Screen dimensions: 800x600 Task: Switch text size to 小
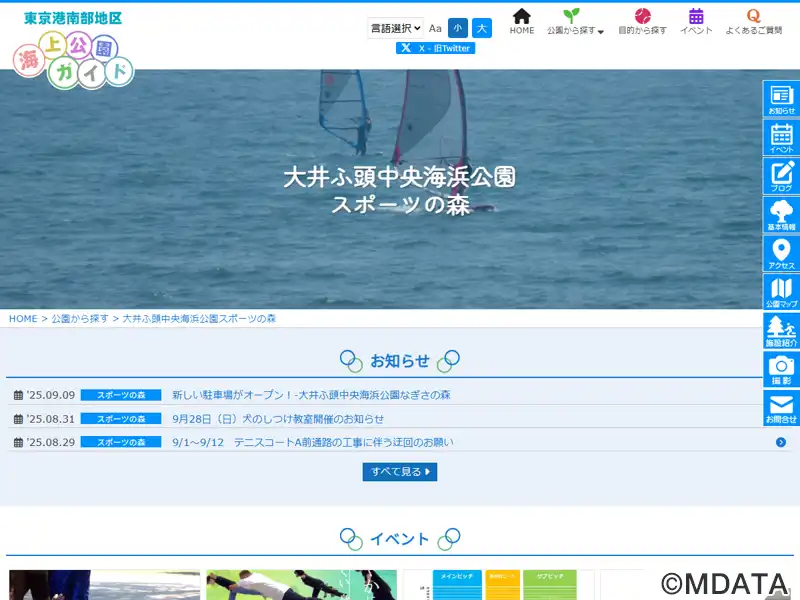tap(458, 28)
